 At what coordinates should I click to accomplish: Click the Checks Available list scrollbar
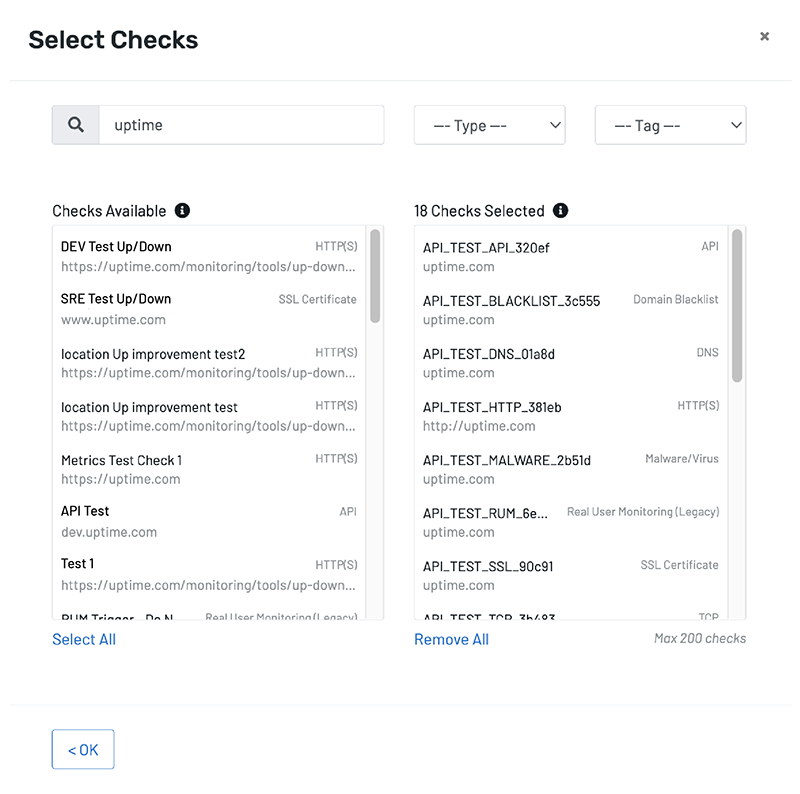375,276
